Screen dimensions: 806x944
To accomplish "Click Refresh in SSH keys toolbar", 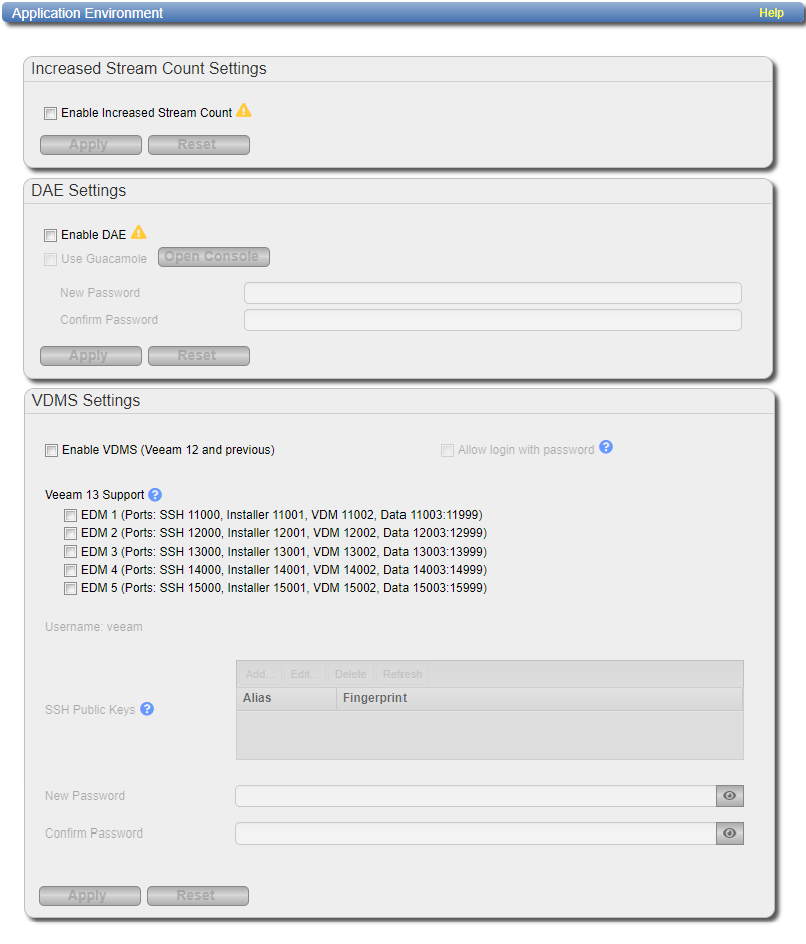I will pos(402,674).
